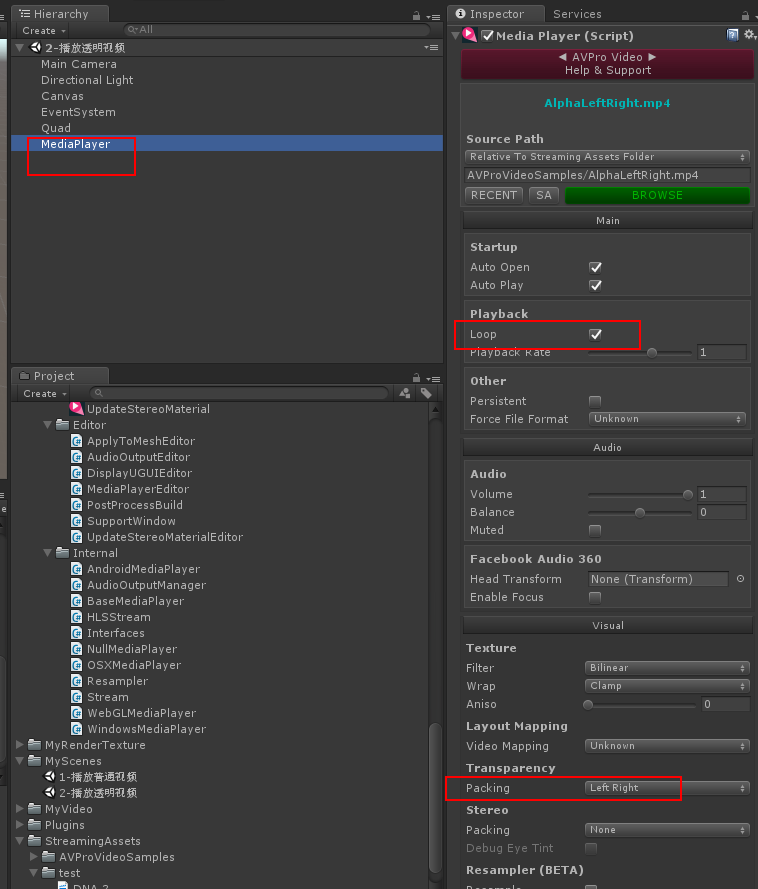Toggle the Loop playback checkbox

tap(595, 333)
